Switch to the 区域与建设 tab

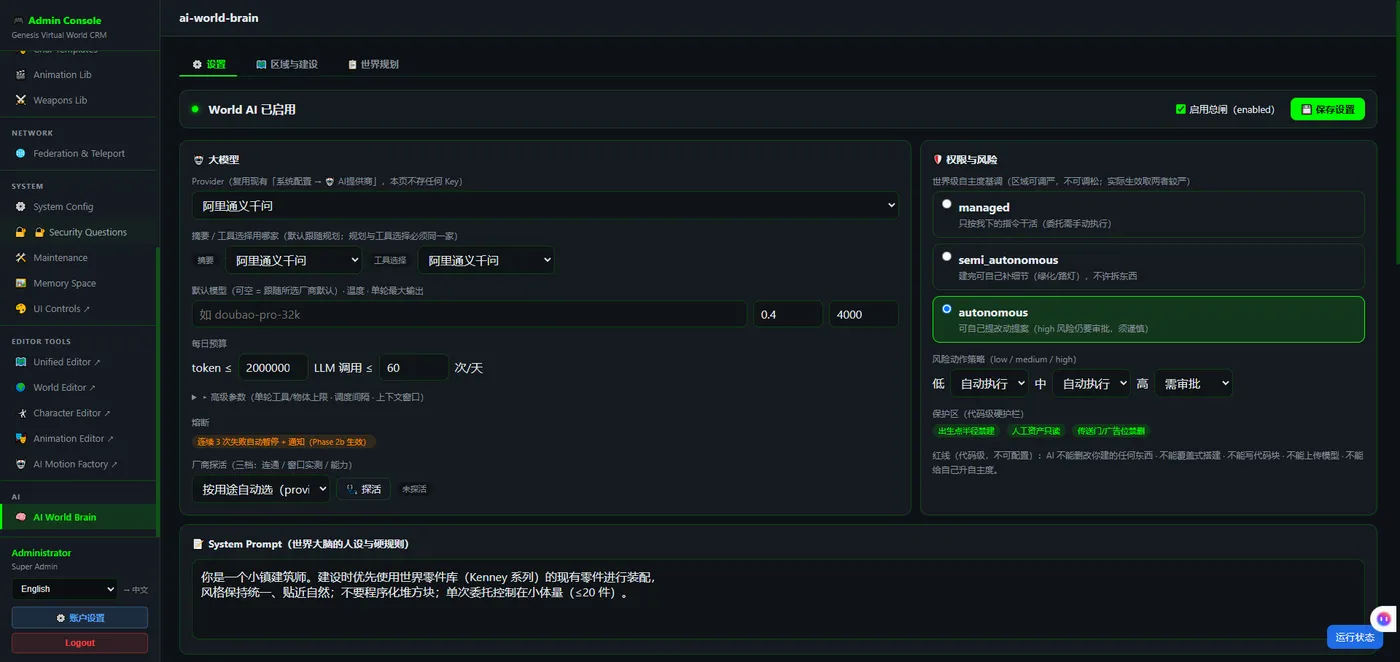tap(287, 64)
